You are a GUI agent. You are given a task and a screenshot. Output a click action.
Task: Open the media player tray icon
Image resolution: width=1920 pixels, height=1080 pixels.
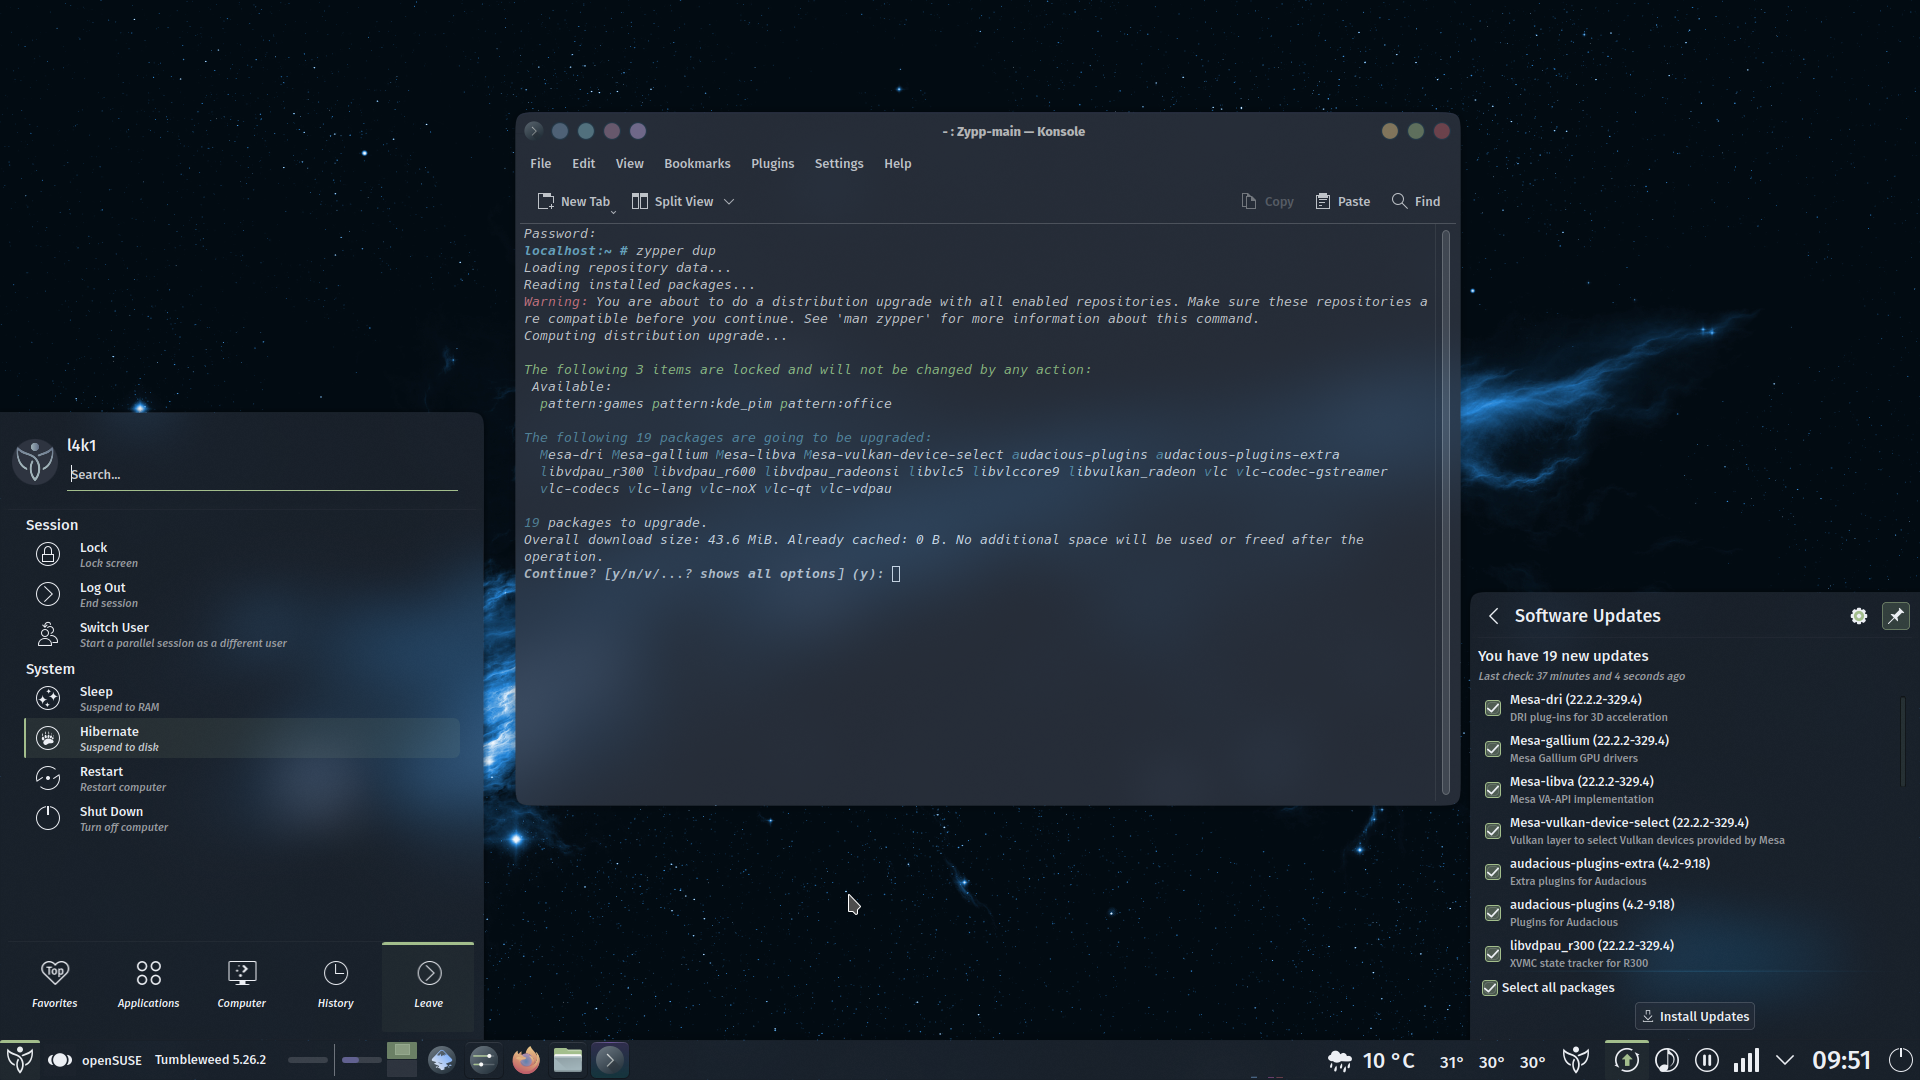coord(1667,1060)
